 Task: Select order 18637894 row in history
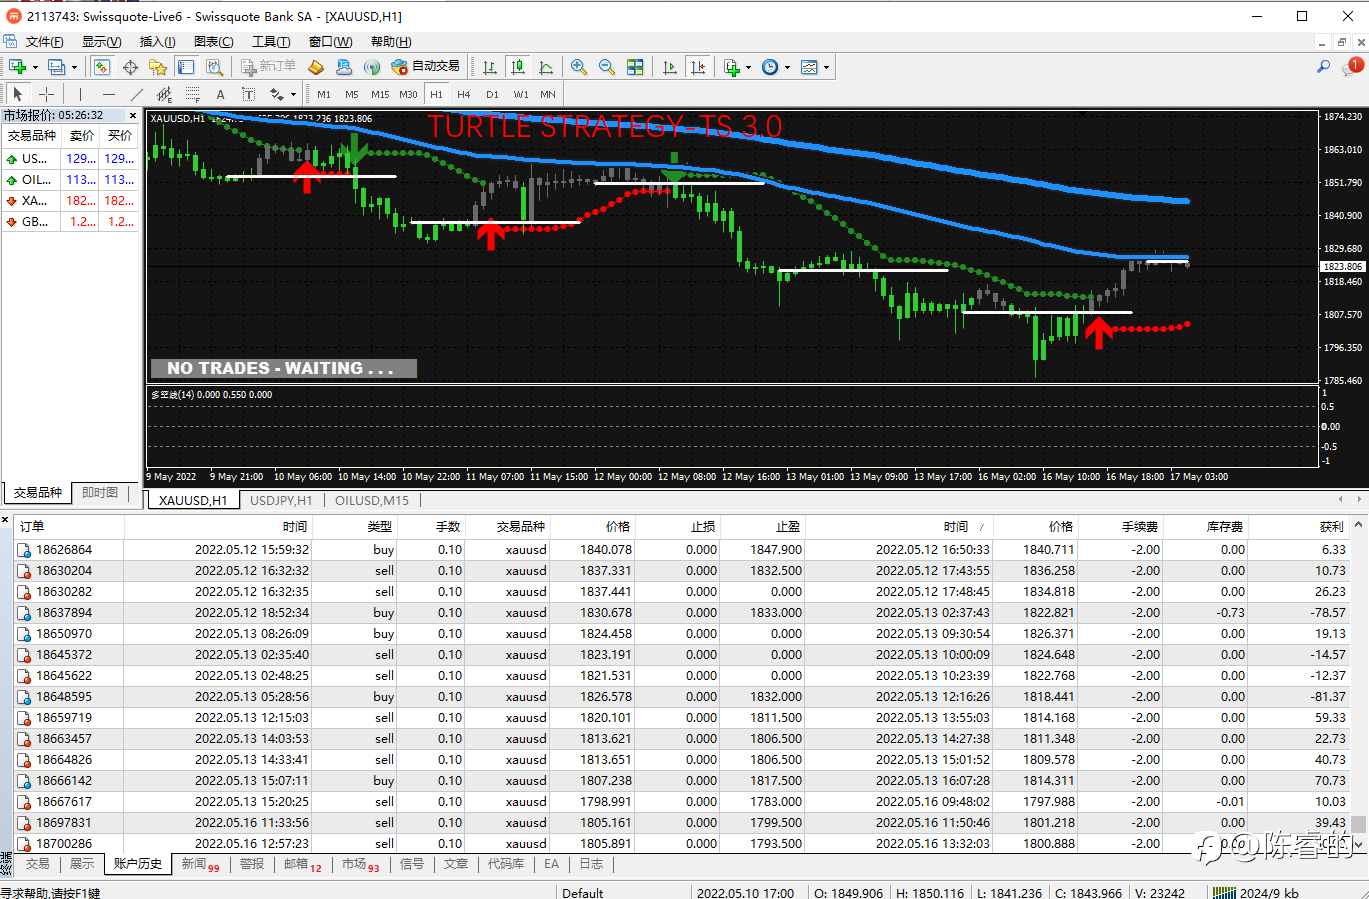click(64, 612)
